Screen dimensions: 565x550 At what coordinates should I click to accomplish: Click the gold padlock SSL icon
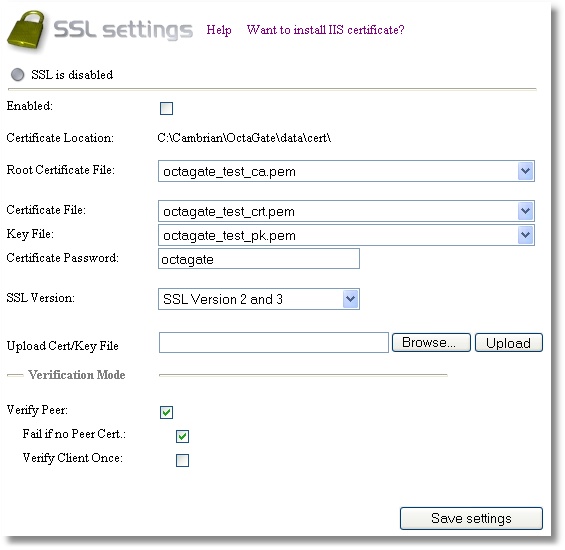point(26,30)
